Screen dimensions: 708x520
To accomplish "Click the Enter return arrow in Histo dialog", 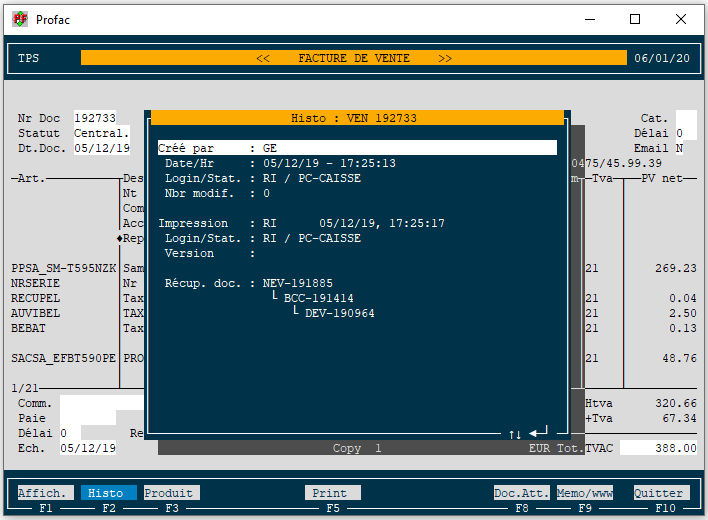I will tap(539, 432).
